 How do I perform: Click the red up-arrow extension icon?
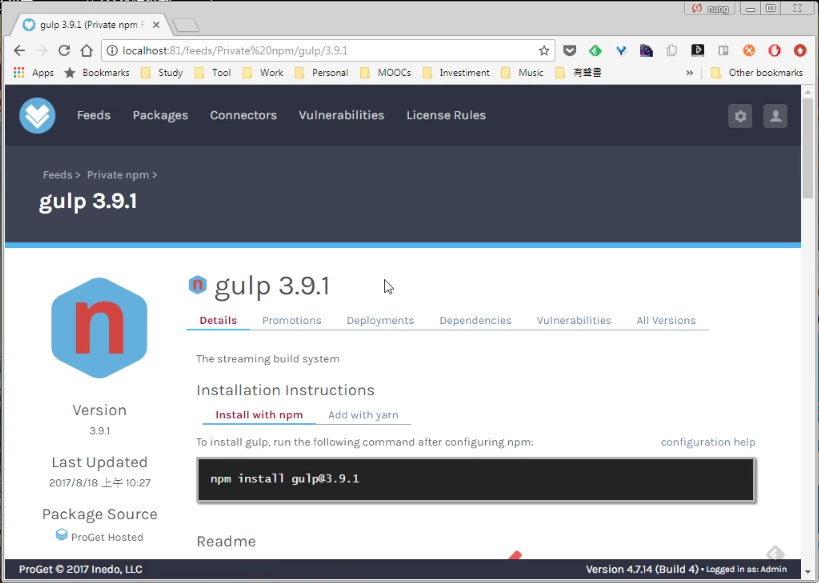coord(800,51)
